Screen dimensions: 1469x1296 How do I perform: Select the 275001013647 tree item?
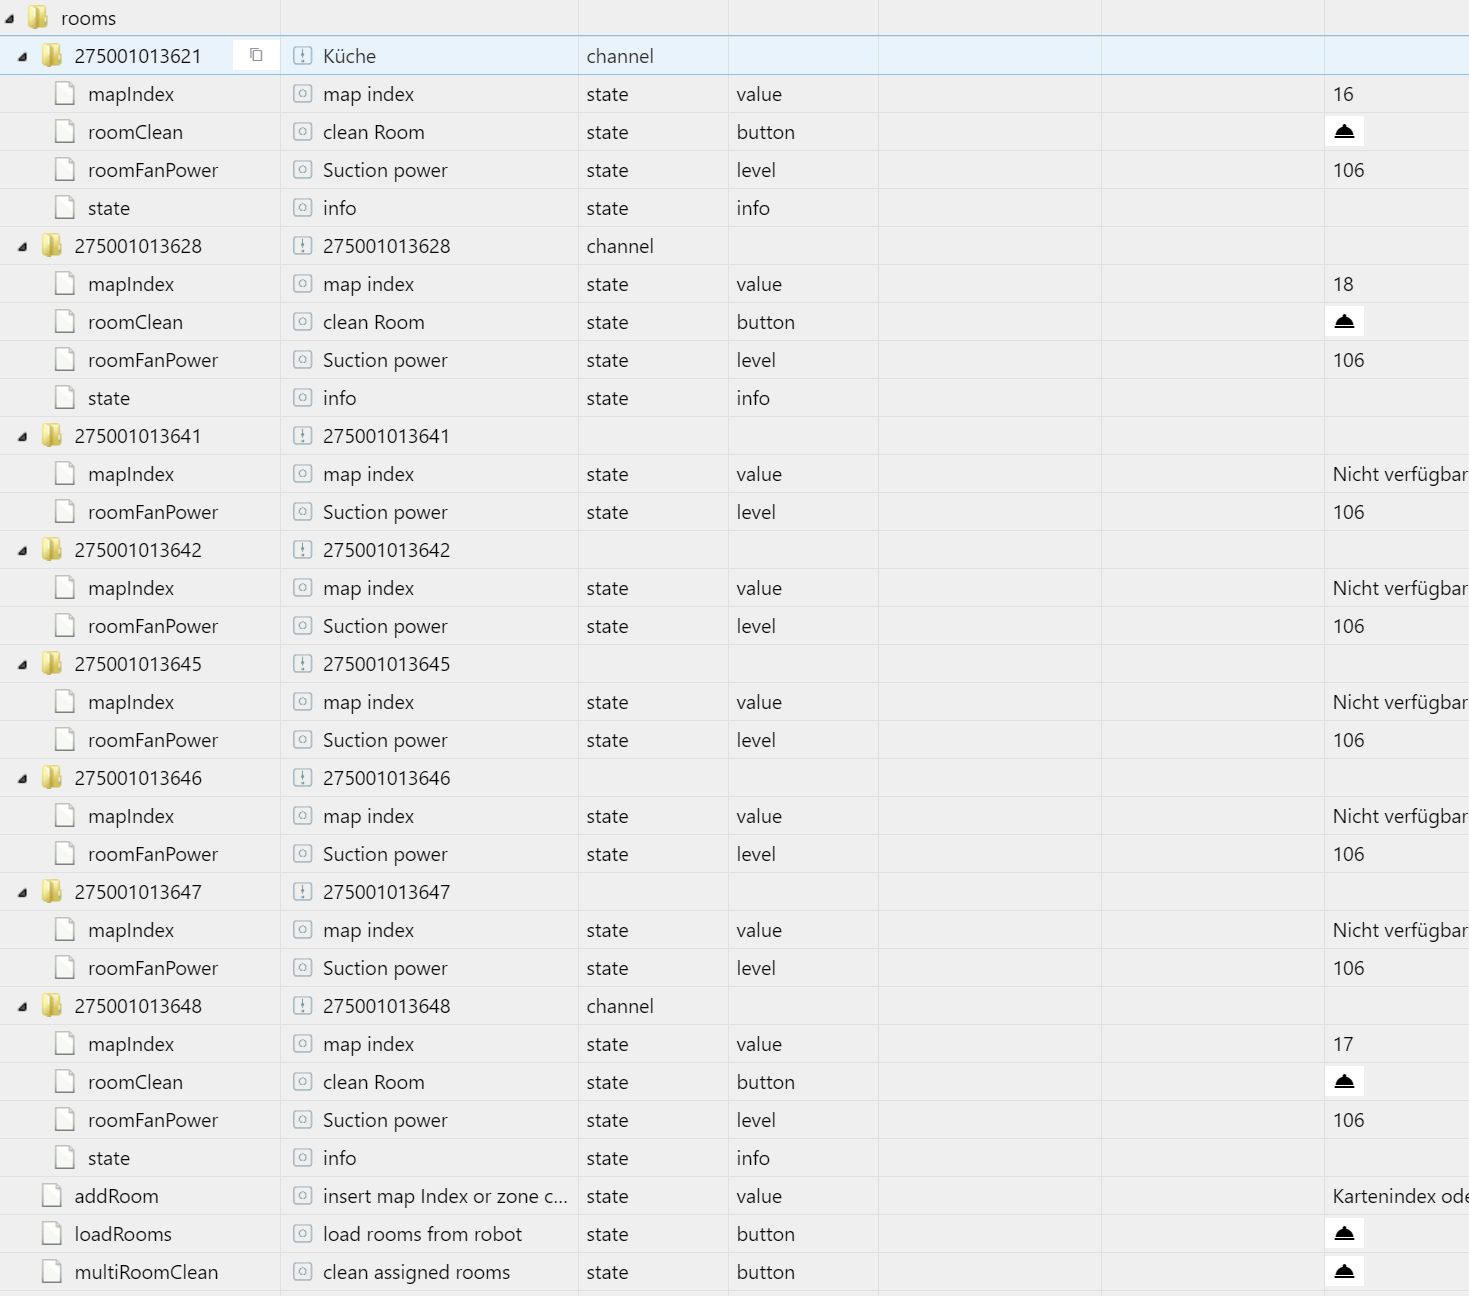(x=138, y=892)
